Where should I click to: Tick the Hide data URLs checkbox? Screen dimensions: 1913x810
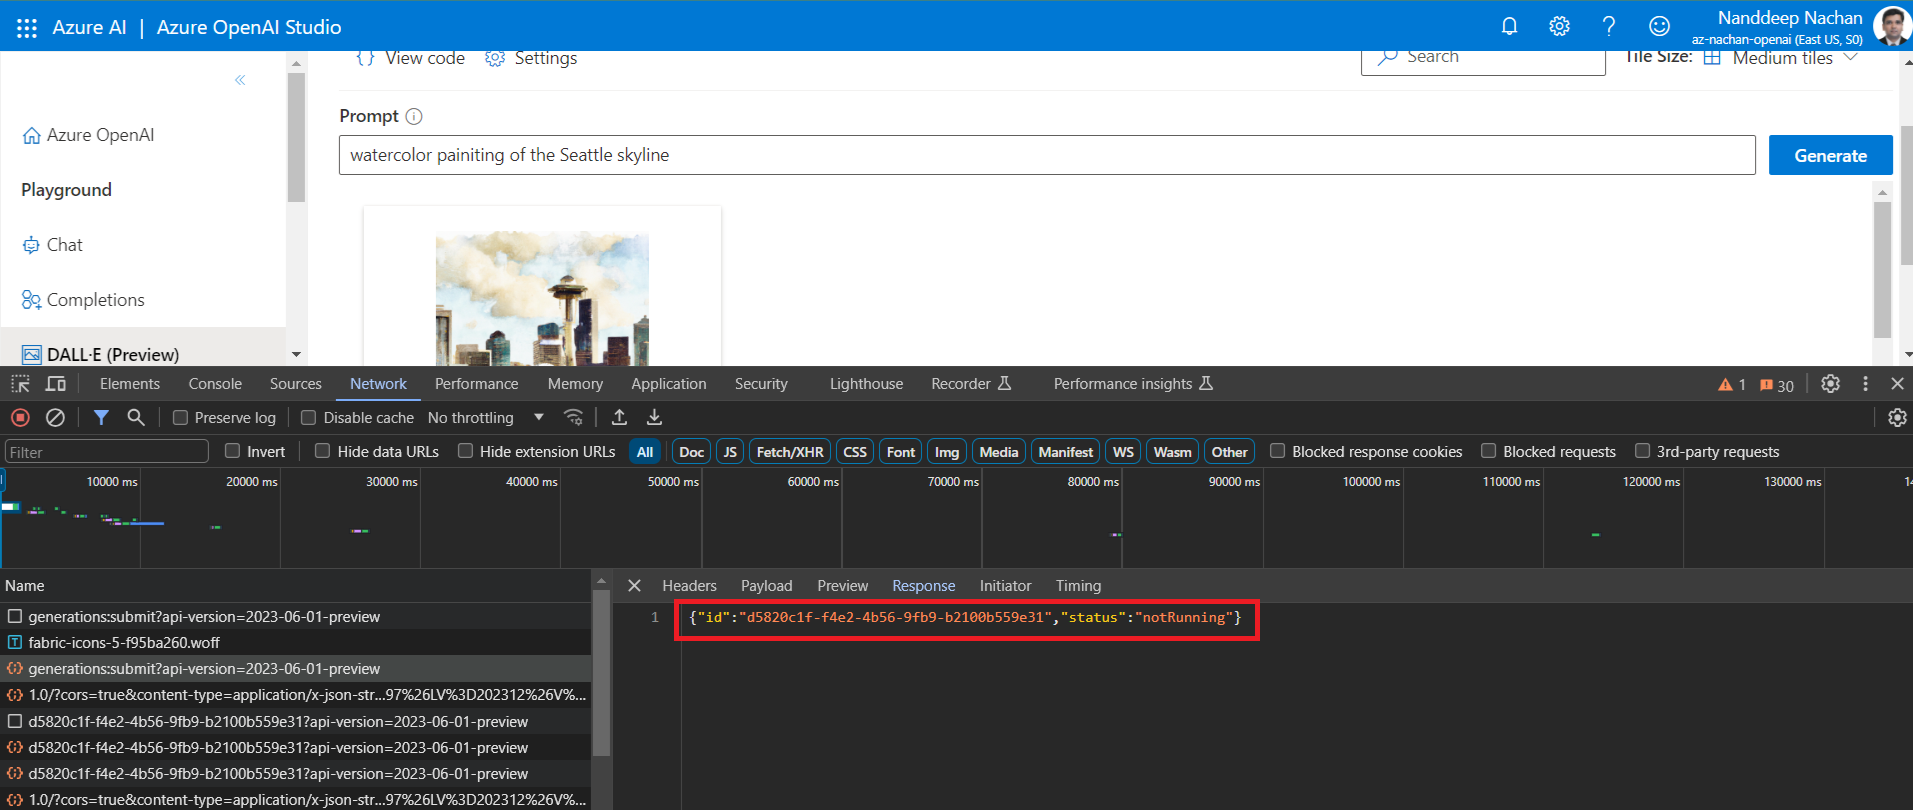pos(323,451)
